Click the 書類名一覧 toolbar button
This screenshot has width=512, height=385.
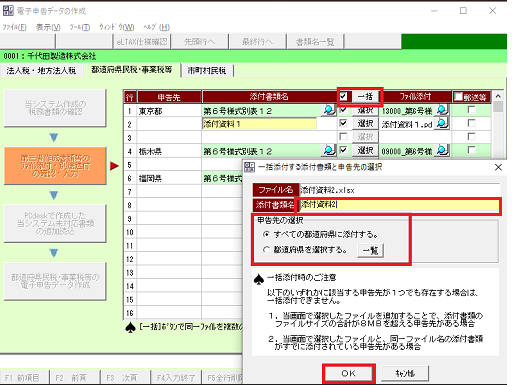point(315,42)
